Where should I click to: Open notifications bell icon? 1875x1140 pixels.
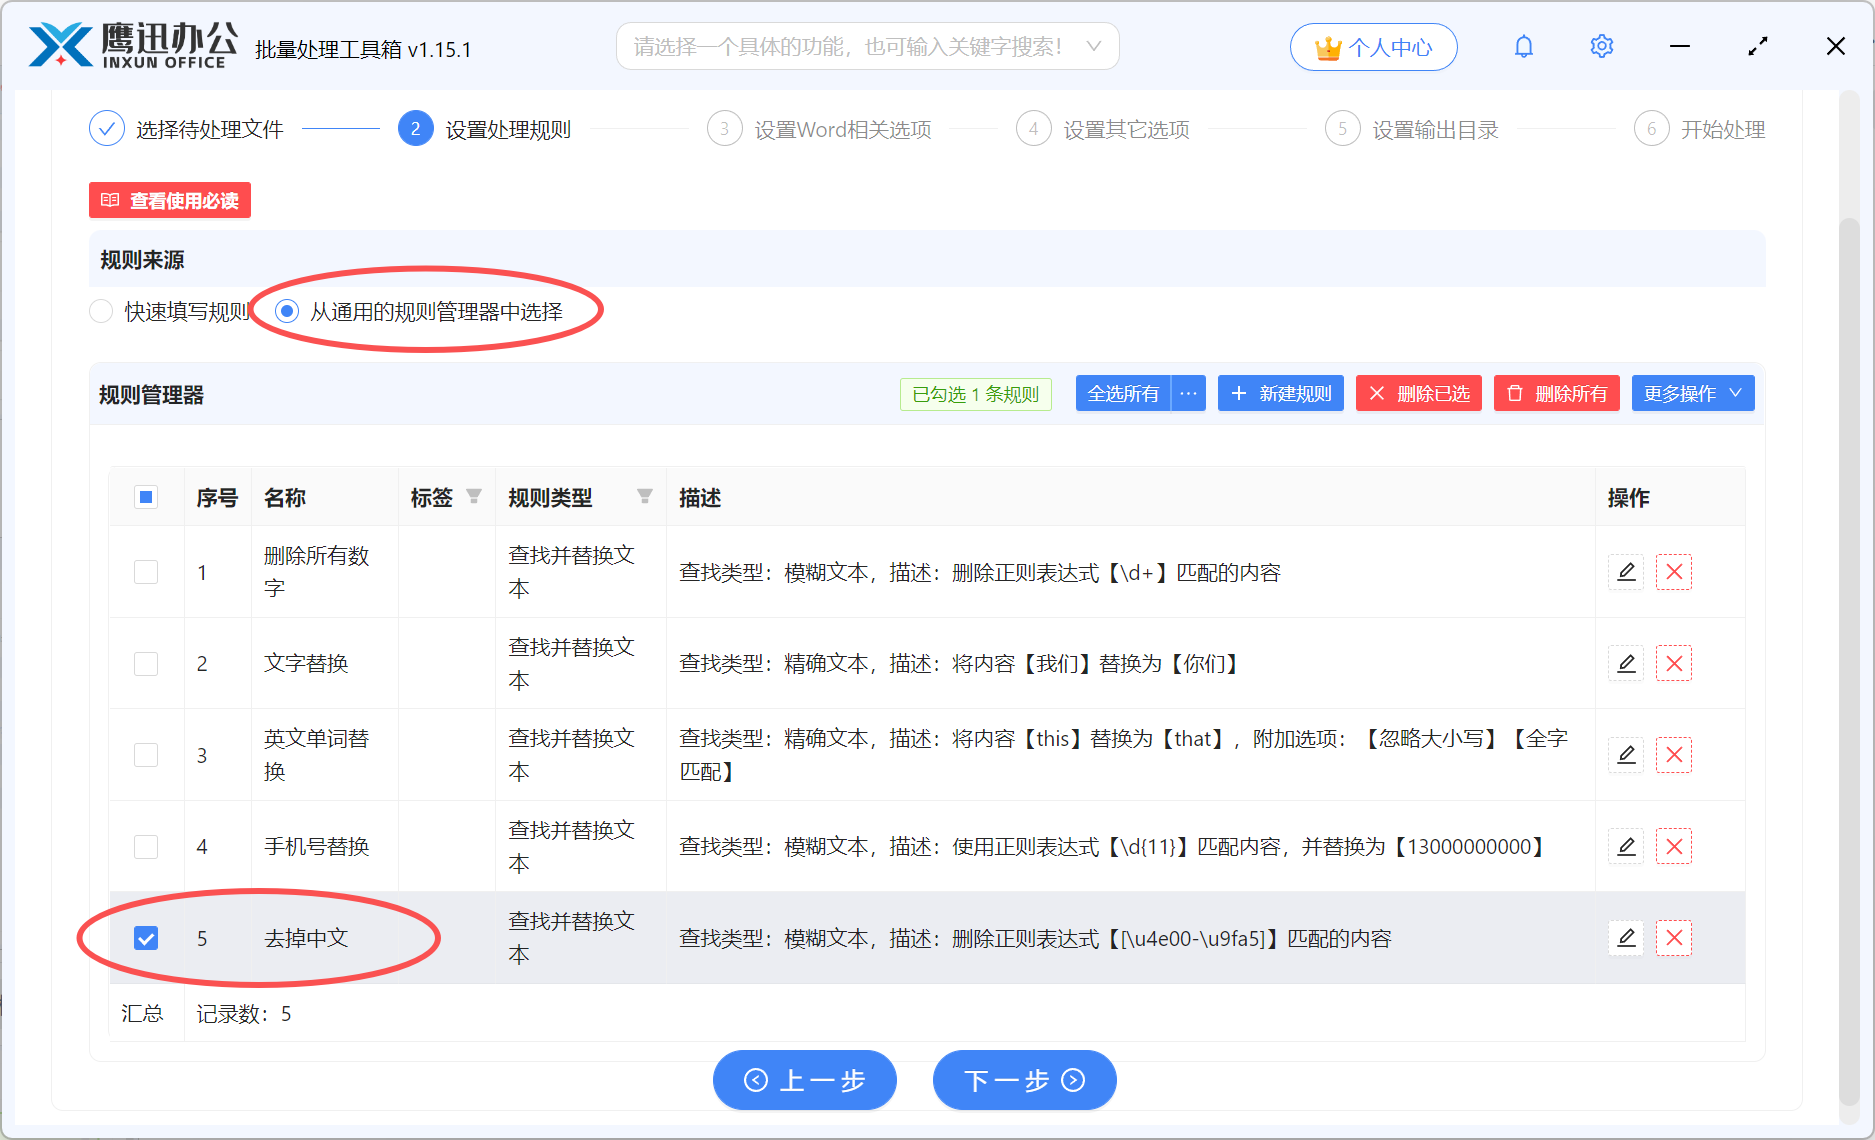tap(1523, 47)
